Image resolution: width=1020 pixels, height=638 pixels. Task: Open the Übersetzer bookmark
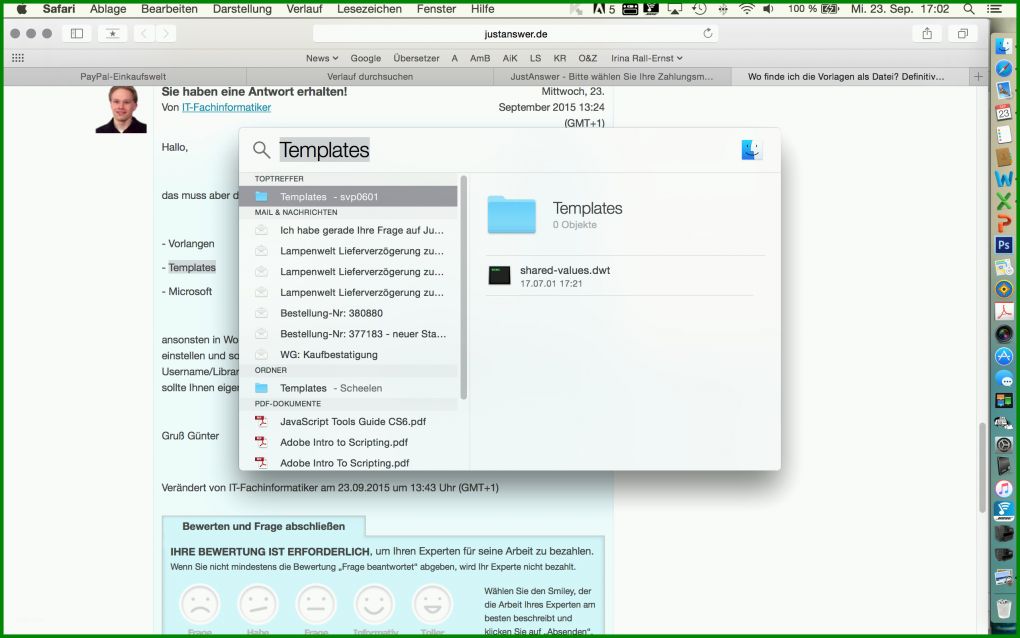(x=416, y=58)
